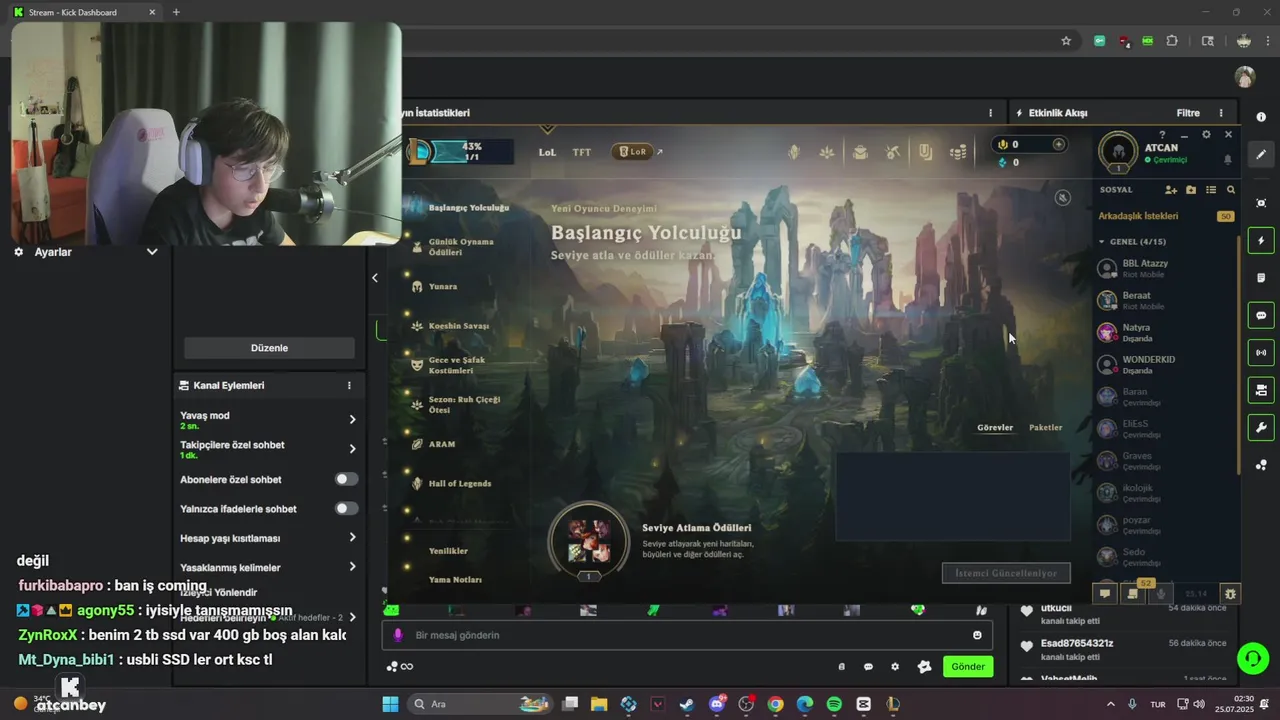The height and width of the screenshot is (720, 1280).
Task: Open Spotify from the Windows taskbar
Action: [834, 704]
